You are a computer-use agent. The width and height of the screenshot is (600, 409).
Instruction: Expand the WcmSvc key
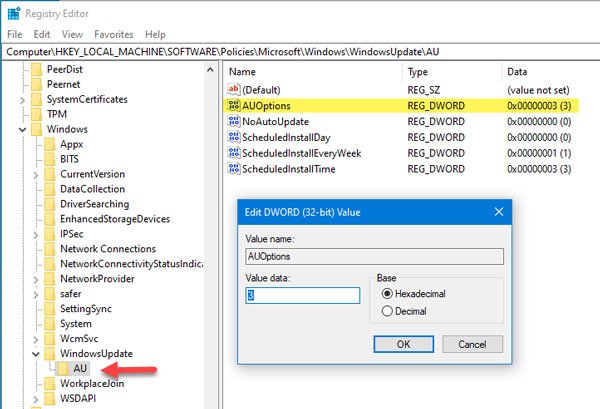[36, 339]
